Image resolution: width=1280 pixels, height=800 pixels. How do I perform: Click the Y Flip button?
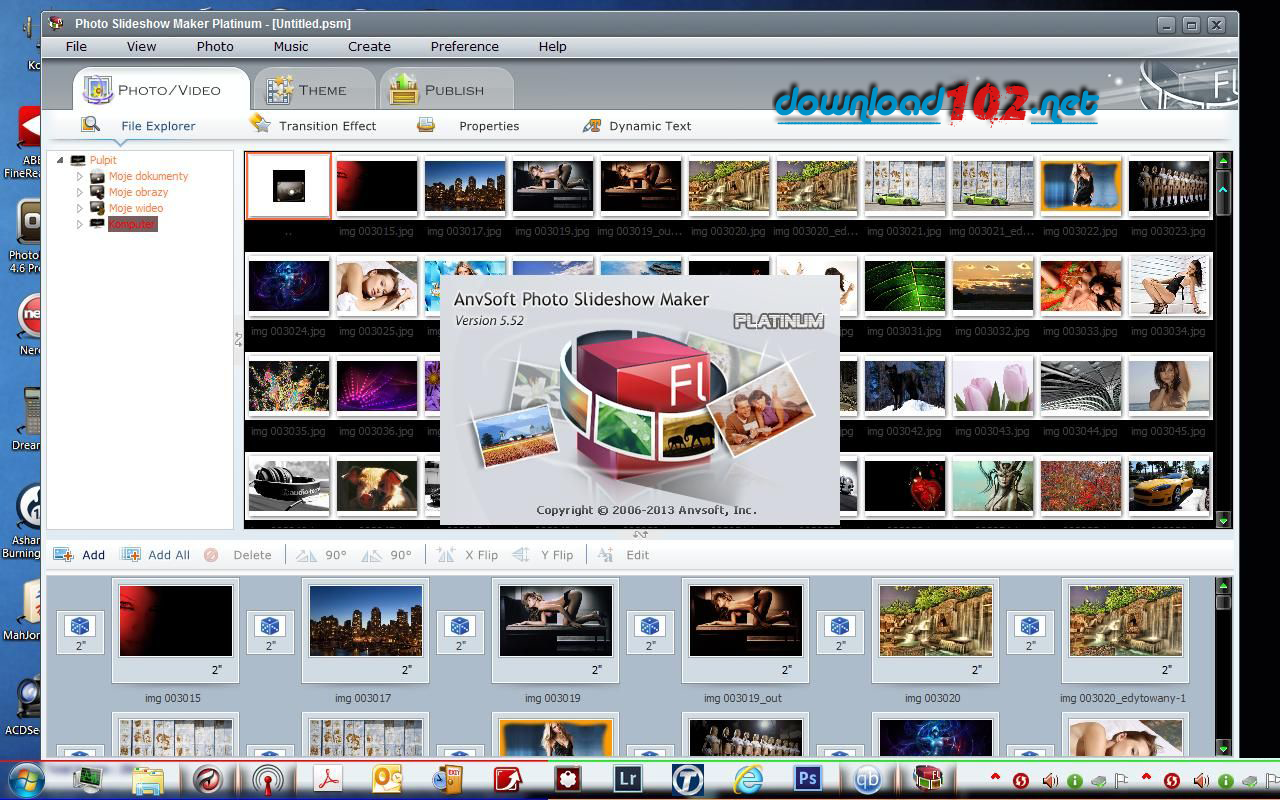click(543, 555)
